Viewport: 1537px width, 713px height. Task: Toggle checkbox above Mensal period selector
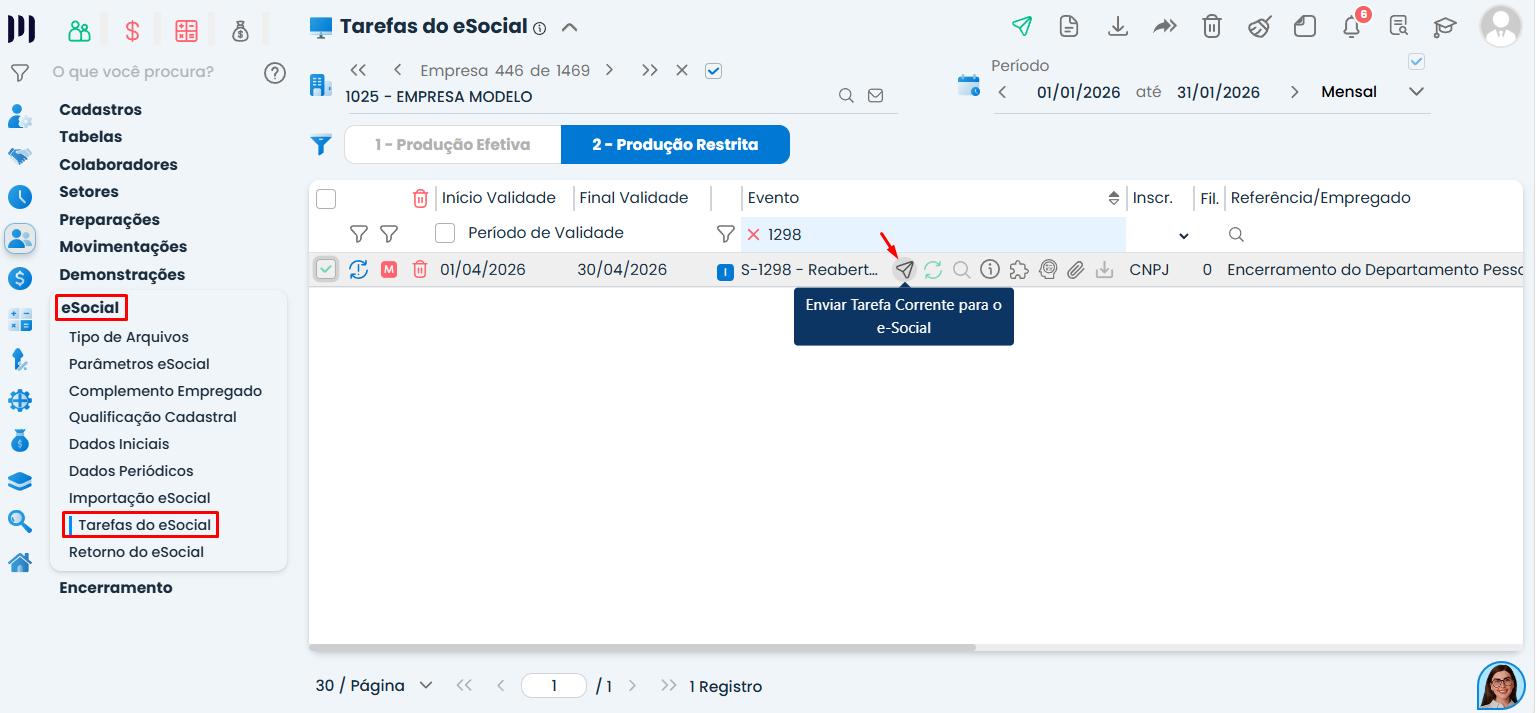pyautogui.click(x=1416, y=61)
